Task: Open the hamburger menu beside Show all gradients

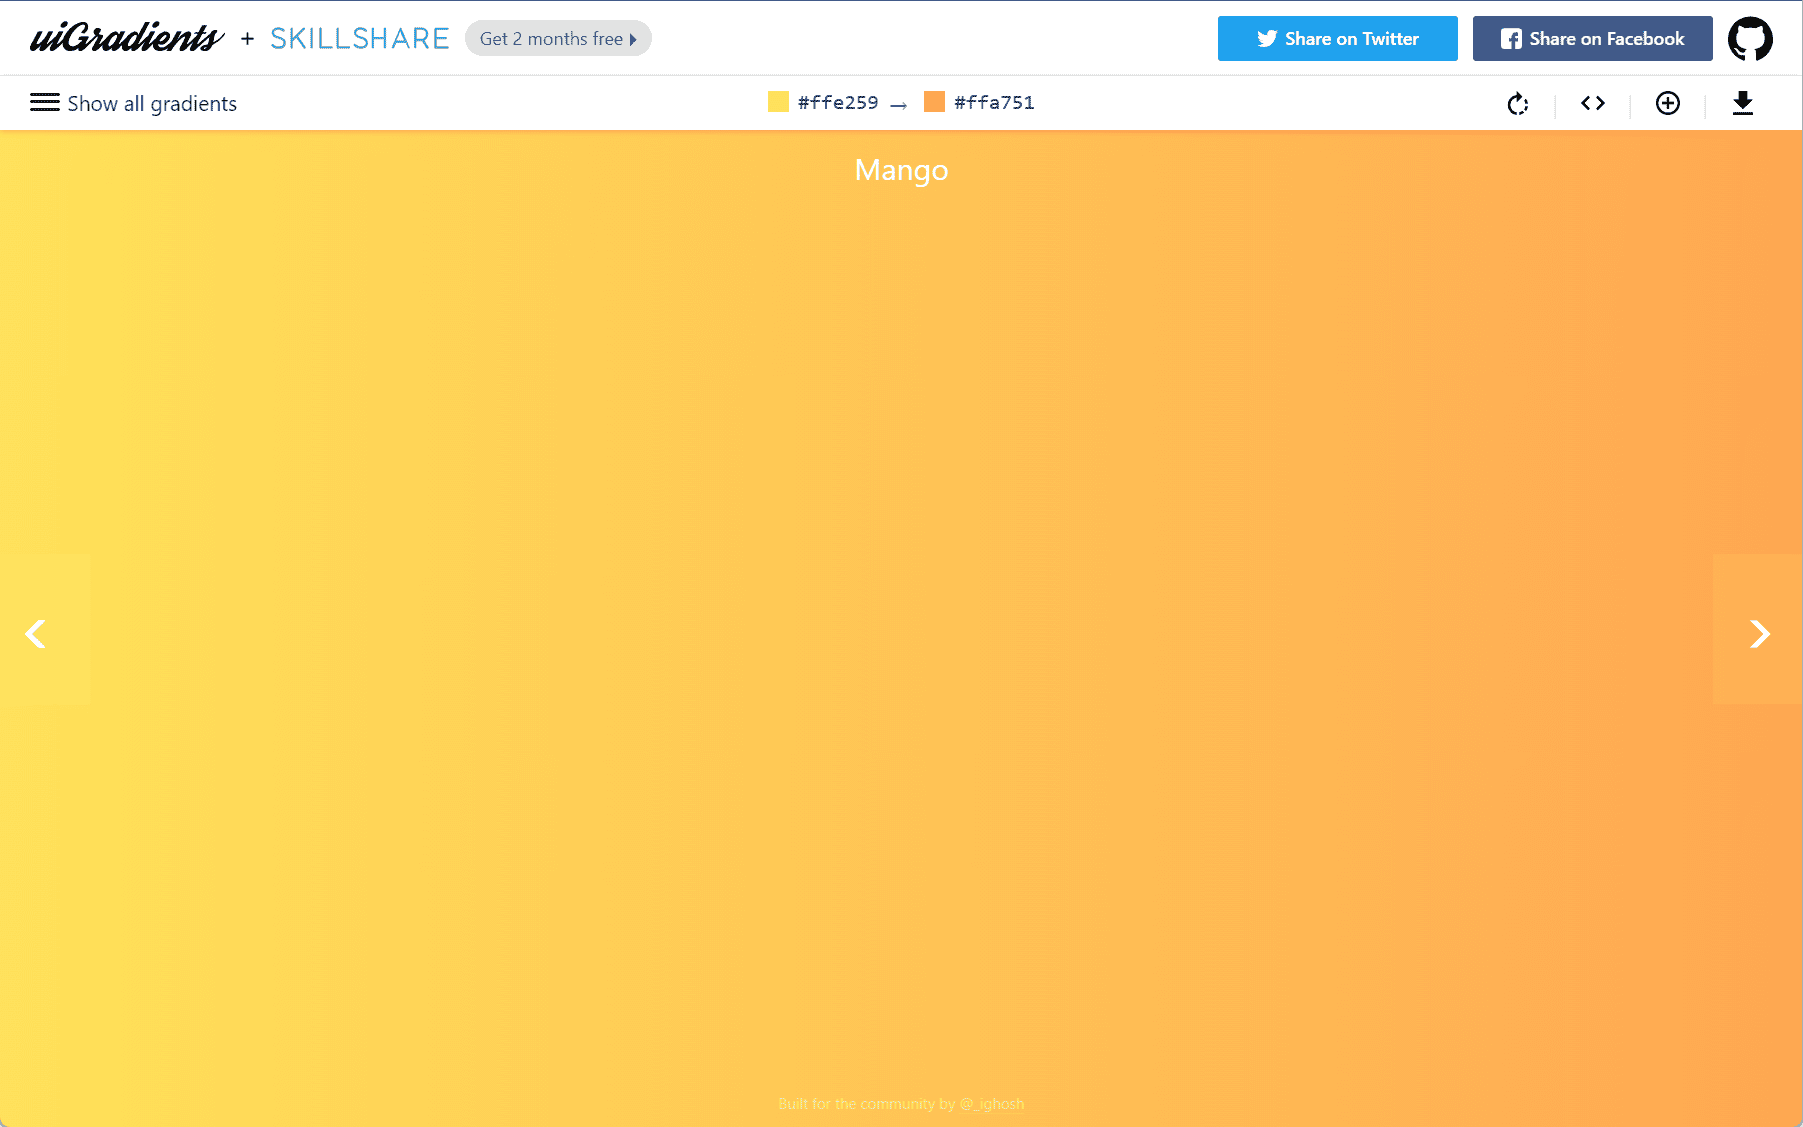Action: coord(45,102)
